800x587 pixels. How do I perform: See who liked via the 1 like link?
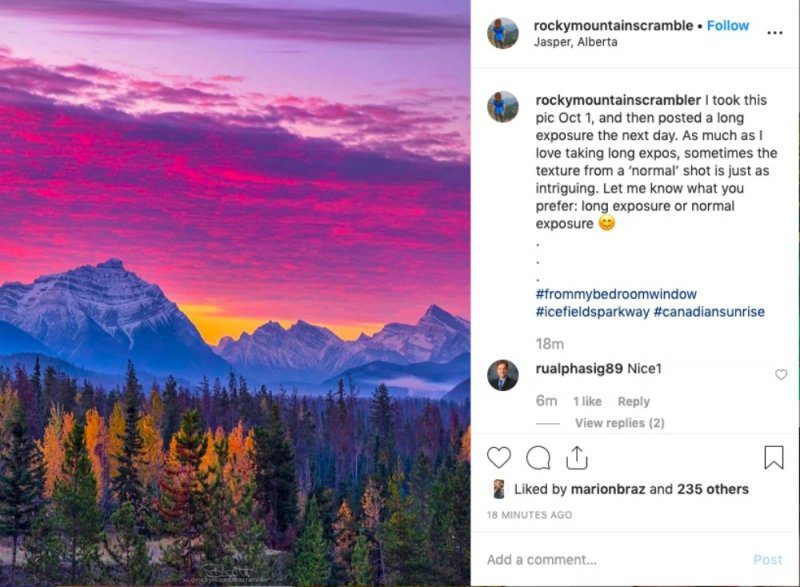[x=586, y=399]
